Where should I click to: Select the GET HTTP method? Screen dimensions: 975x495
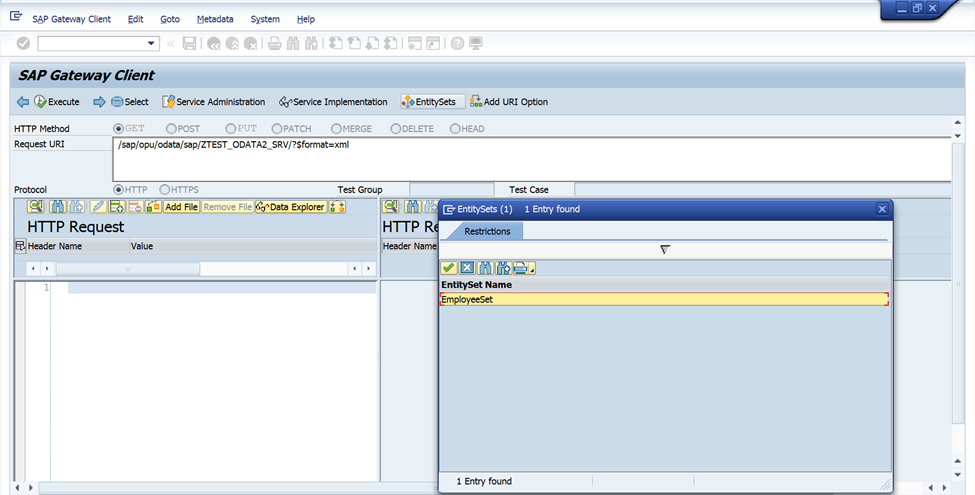(118, 129)
